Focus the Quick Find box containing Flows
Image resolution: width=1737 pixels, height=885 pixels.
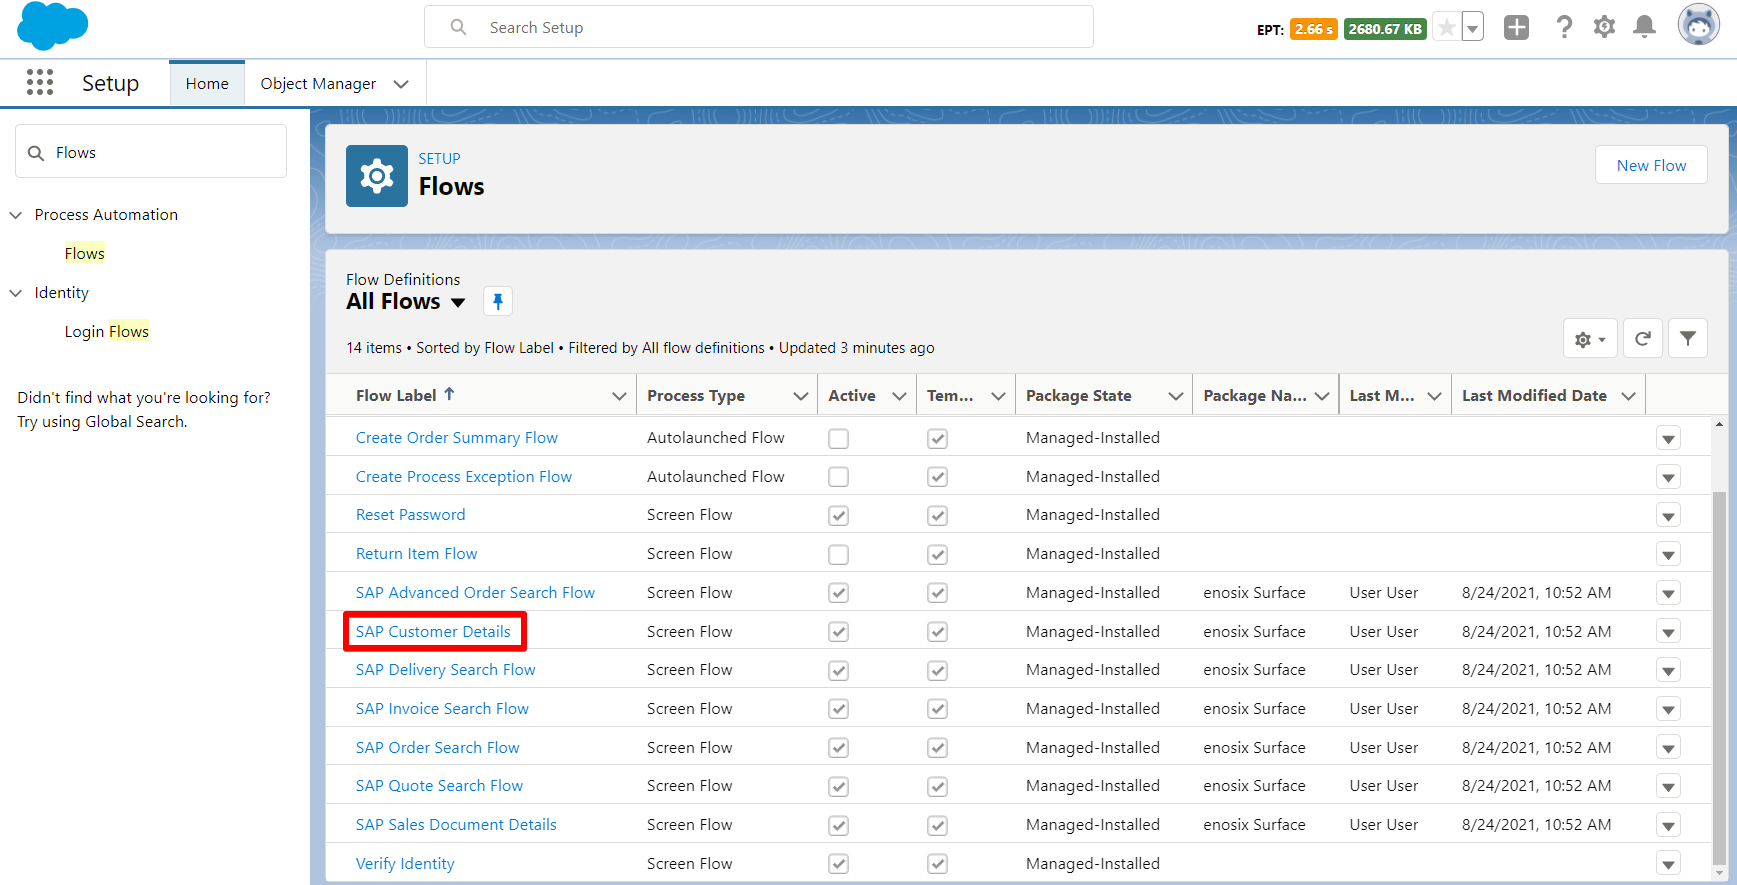click(x=151, y=152)
